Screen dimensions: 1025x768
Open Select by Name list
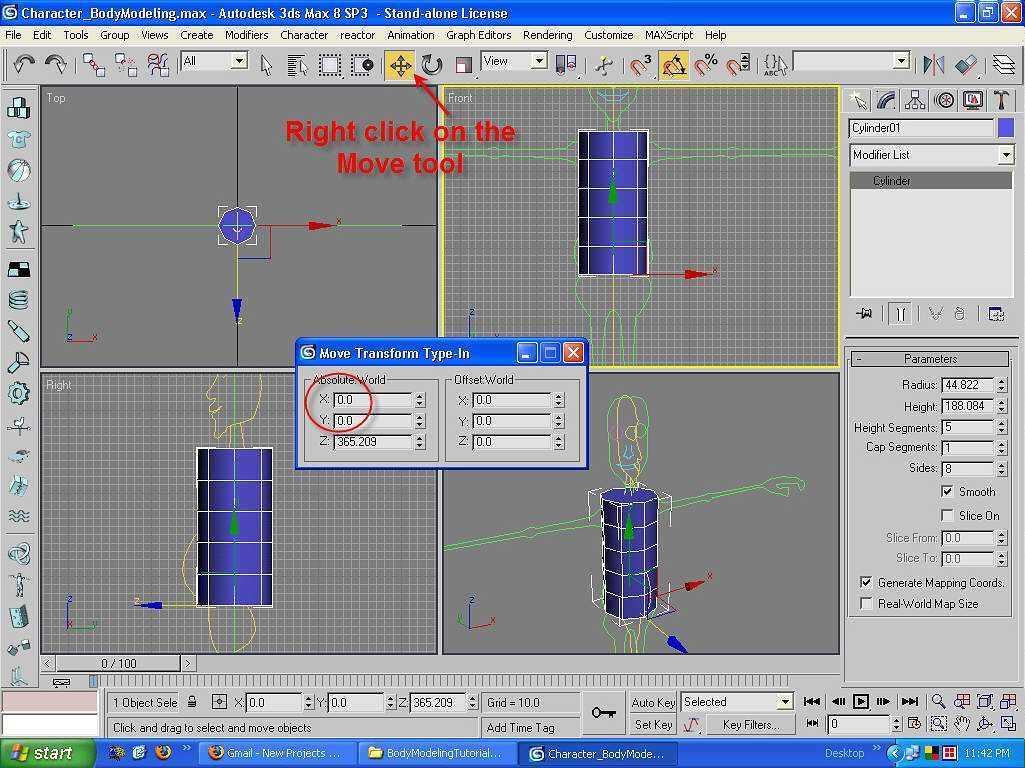[x=297, y=65]
